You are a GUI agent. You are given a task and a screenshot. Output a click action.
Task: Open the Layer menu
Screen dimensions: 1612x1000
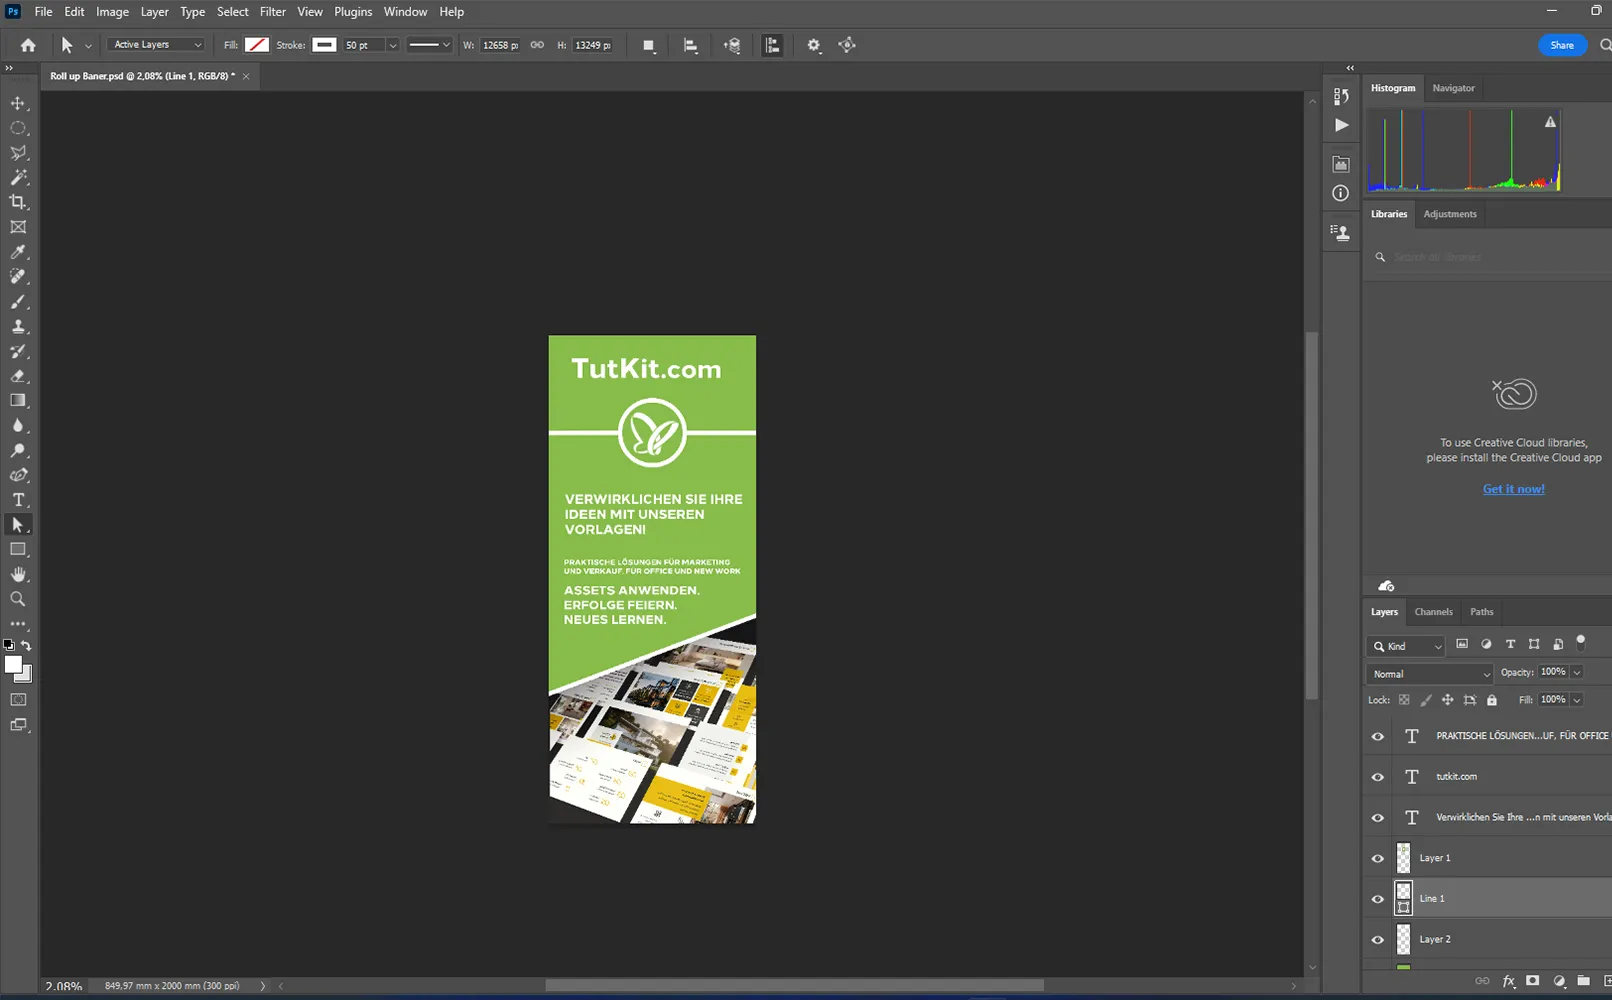[154, 12]
